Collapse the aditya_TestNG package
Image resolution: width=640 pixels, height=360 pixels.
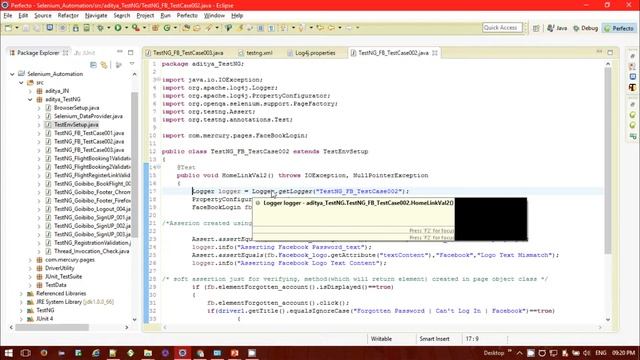30,100
